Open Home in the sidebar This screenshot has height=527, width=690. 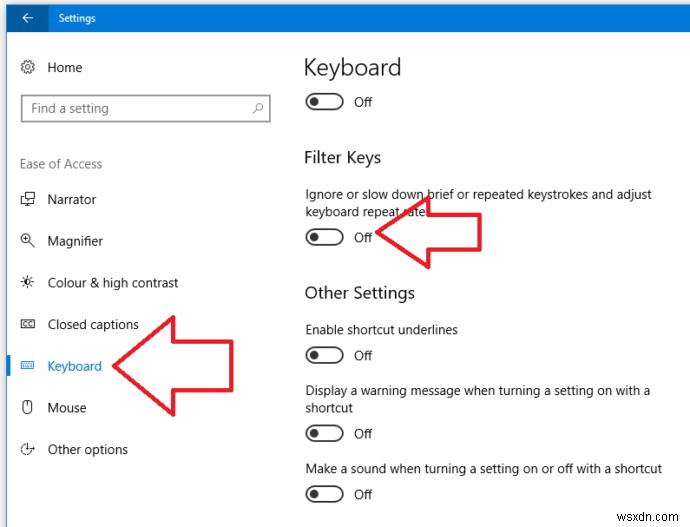(x=65, y=67)
